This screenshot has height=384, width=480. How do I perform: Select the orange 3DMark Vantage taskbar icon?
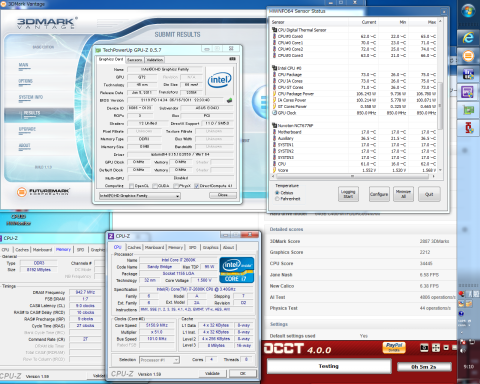pyautogui.click(x=468, y=56)
